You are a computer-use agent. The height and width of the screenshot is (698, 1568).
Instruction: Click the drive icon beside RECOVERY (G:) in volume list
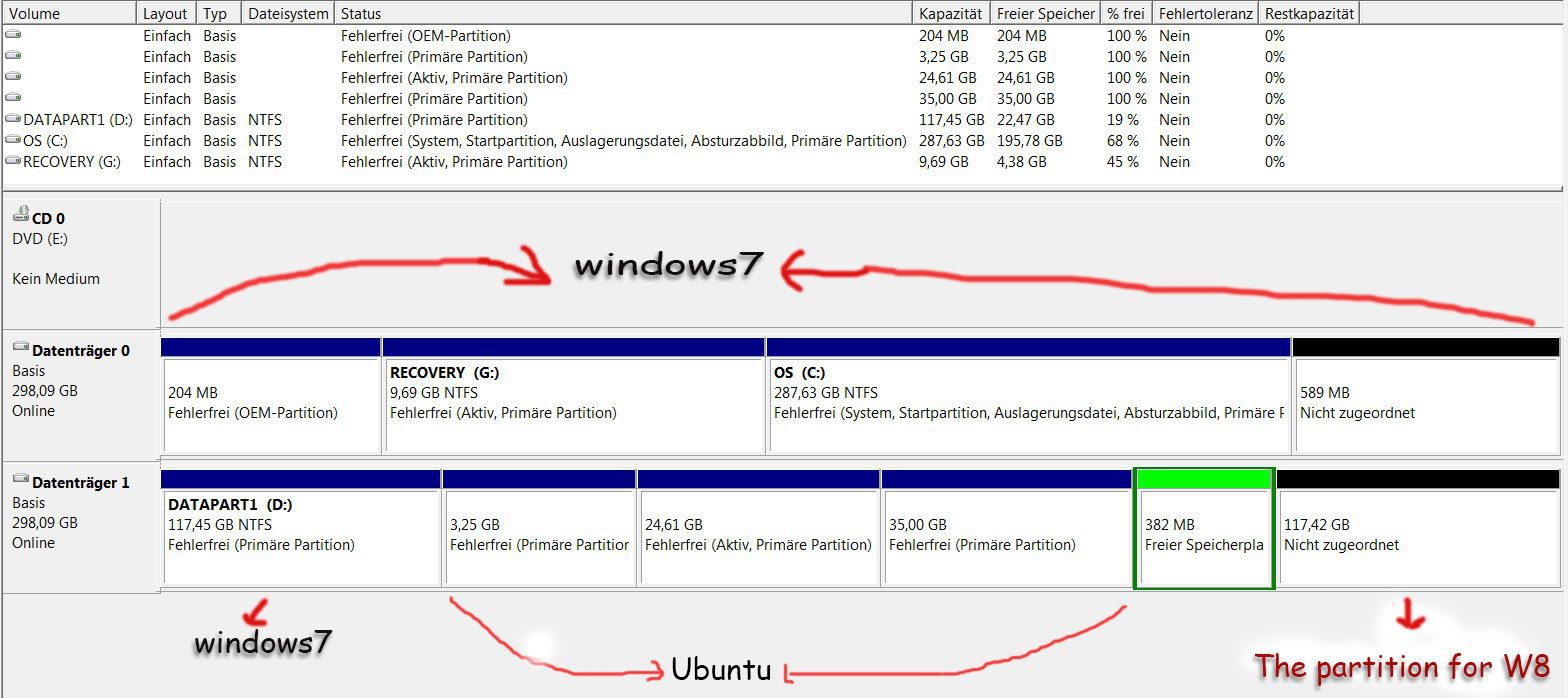13,161
